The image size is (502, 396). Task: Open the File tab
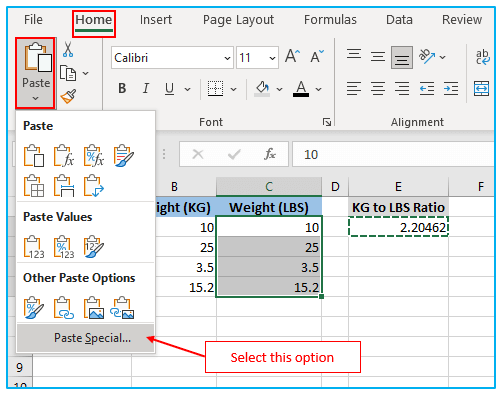(33, 20)
